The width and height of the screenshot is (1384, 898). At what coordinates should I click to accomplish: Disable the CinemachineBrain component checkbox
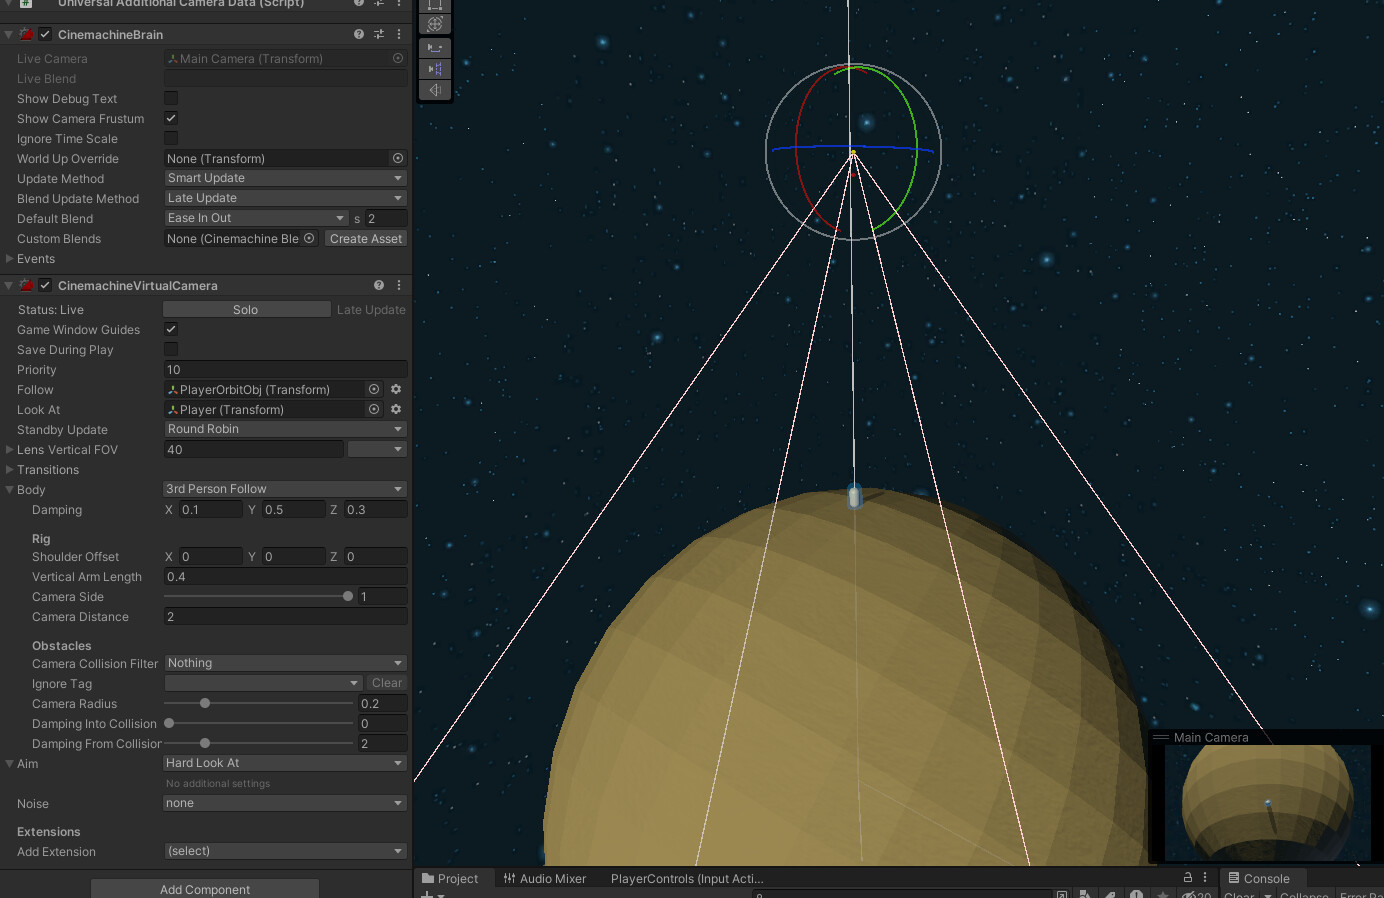(45, 34)
